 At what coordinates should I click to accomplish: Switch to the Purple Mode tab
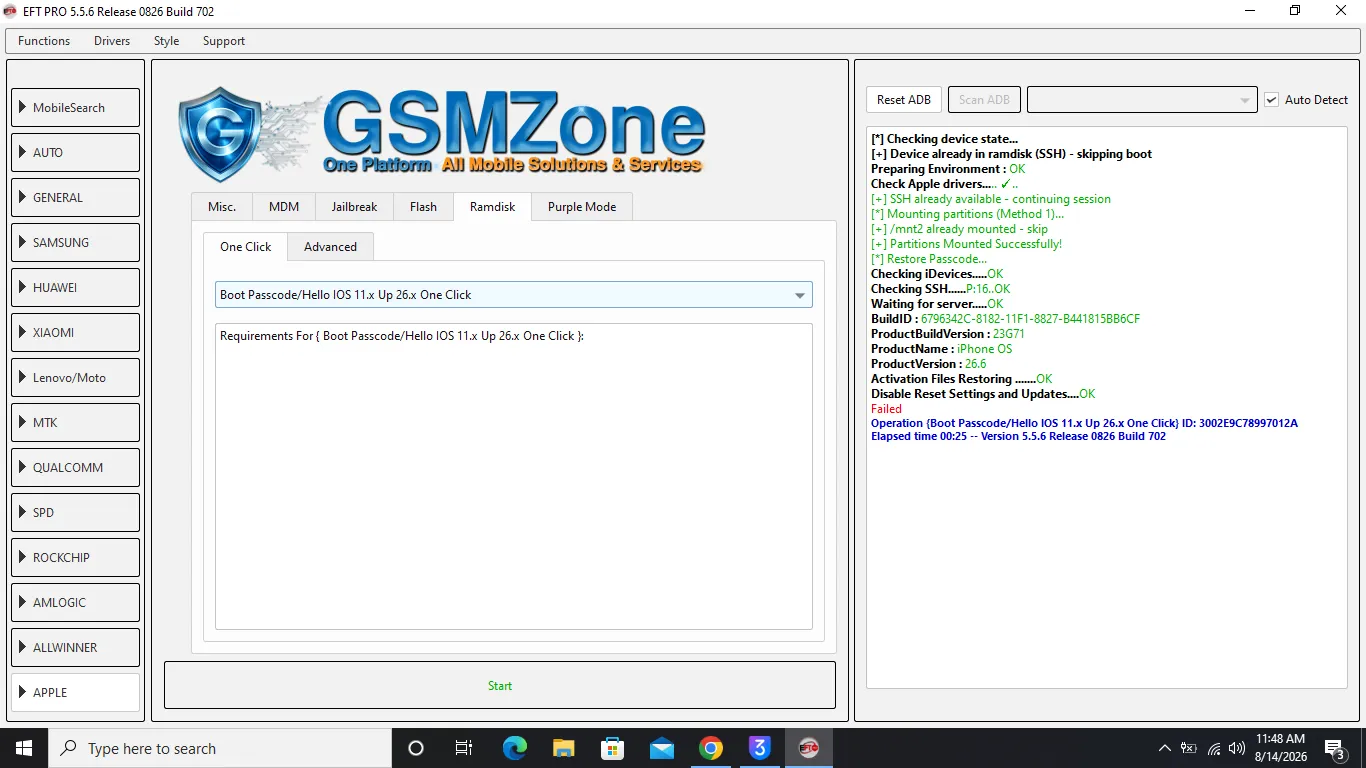pos(582,207)
